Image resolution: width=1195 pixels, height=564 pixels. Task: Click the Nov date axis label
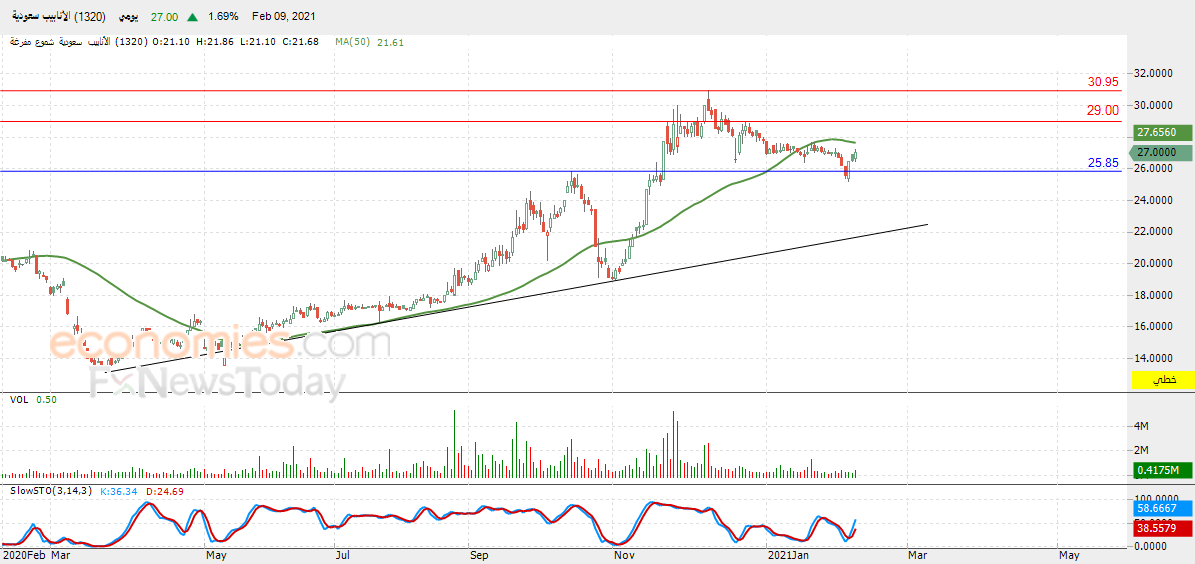point(625,557)
